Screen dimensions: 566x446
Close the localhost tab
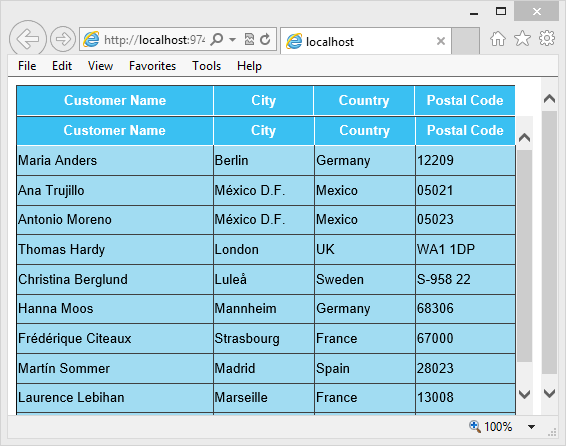[441, 41]
